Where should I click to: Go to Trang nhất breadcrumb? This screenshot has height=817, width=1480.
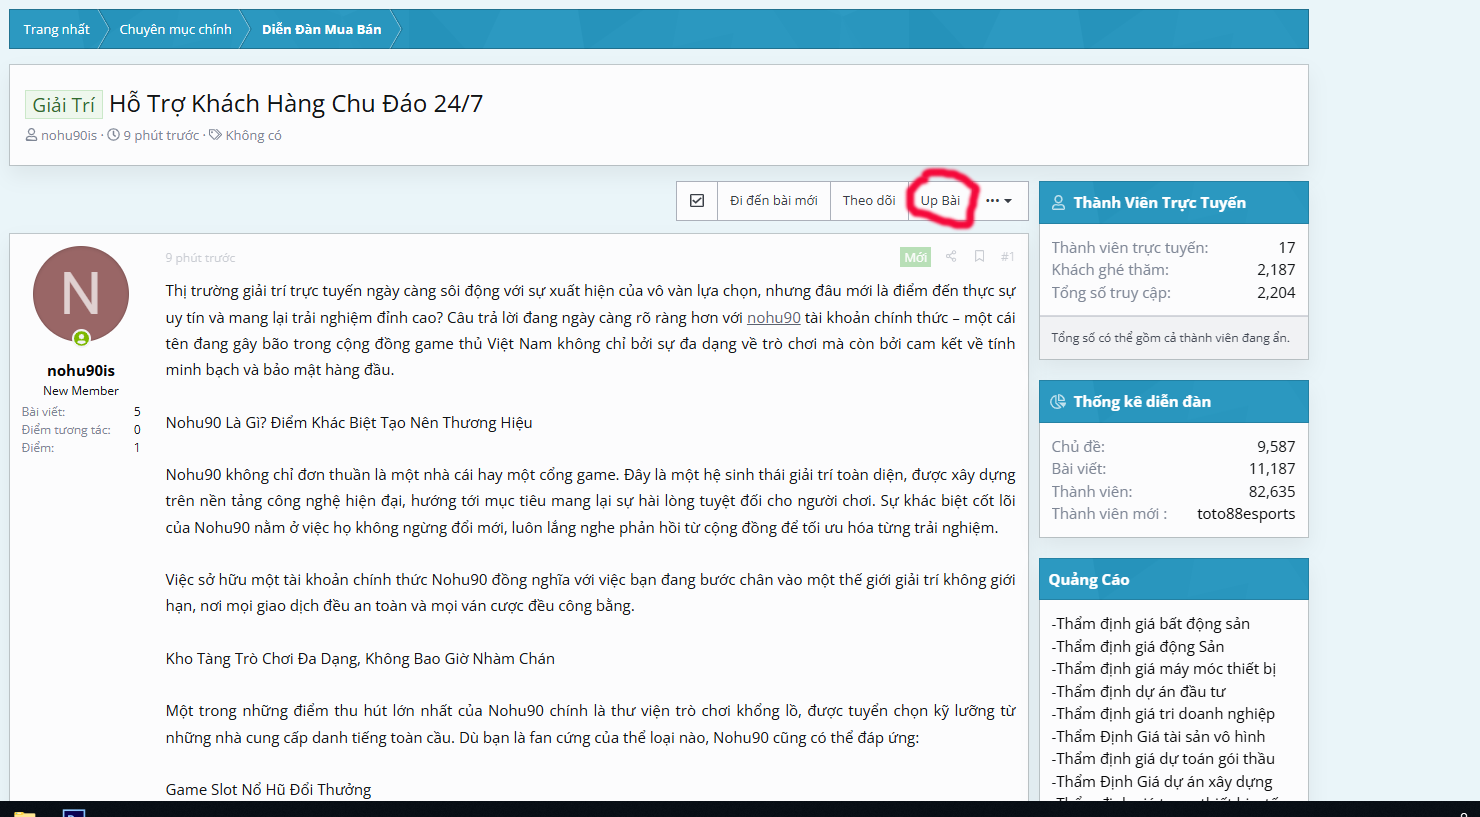[x=56, y=30]
